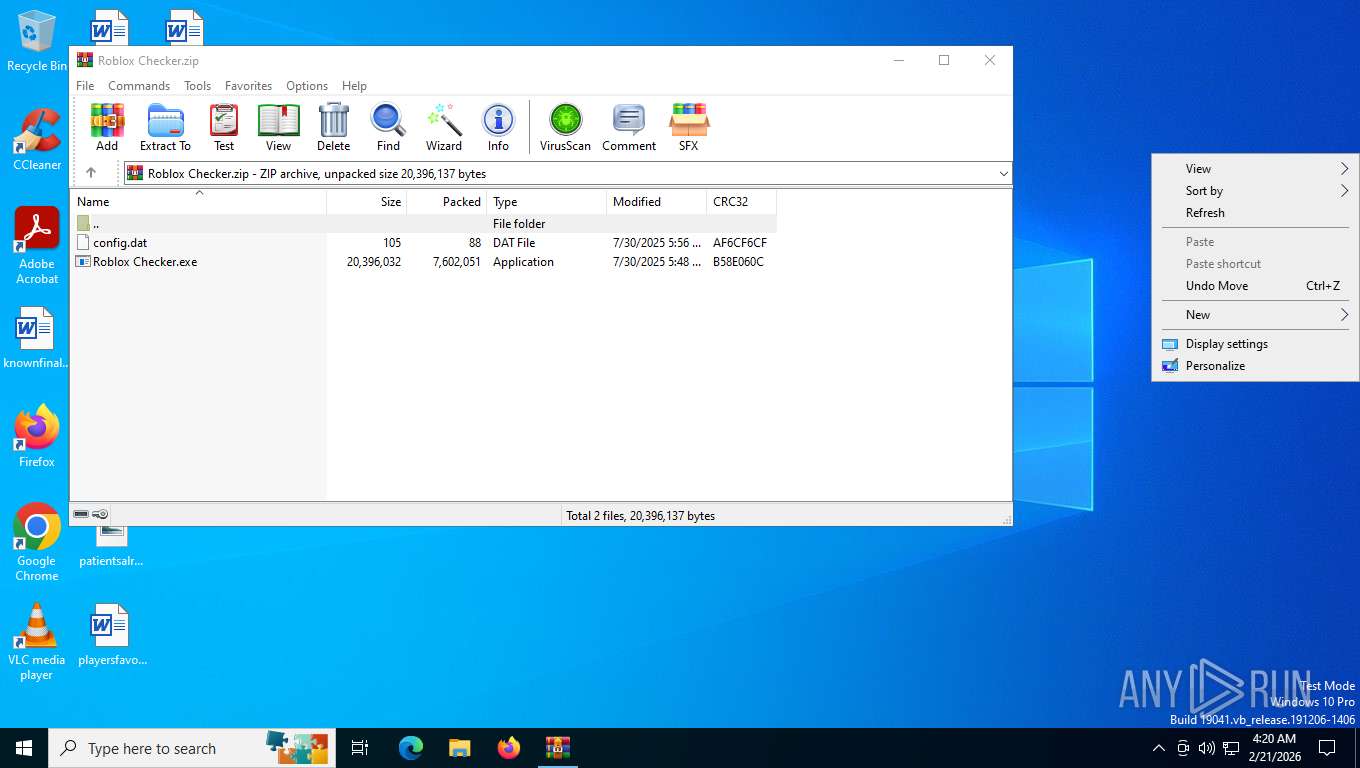
Task: Click the key icon in the WinRAR status bar
Action: 101,514
